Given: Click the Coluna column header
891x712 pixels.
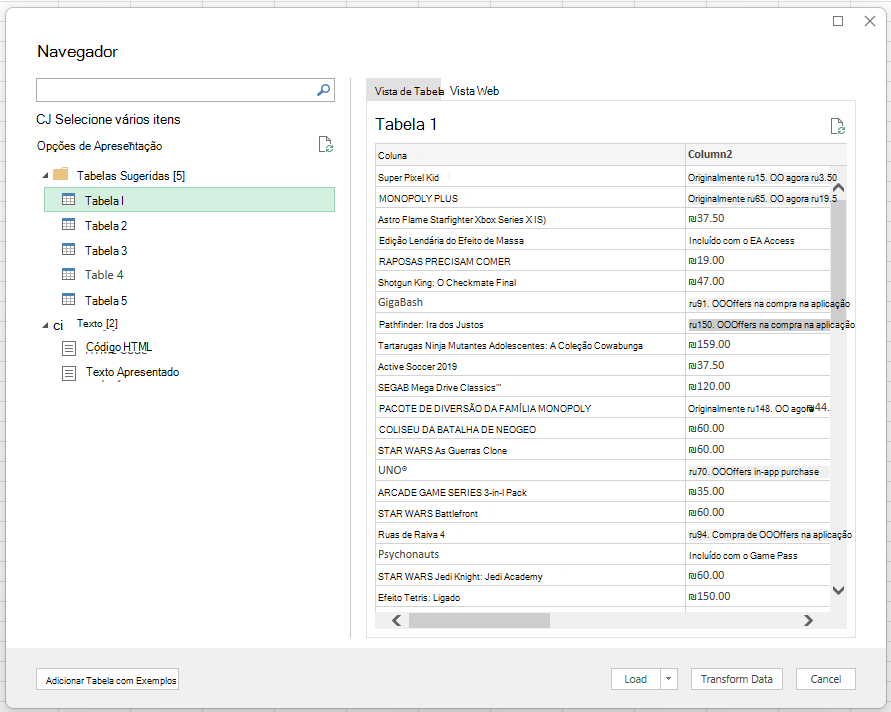Looking at the screenshot, I should coord(530,155).
